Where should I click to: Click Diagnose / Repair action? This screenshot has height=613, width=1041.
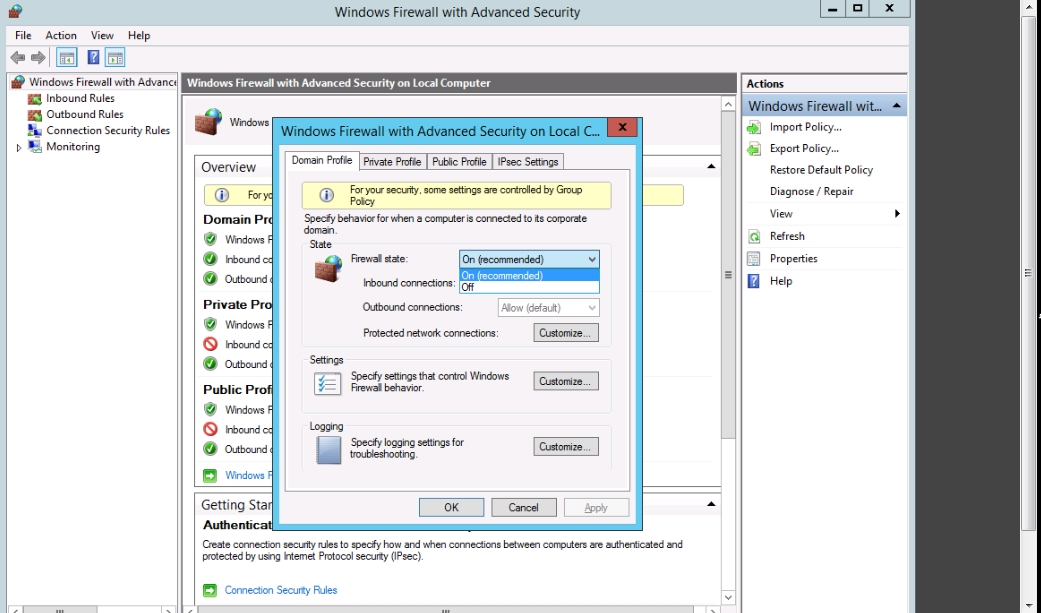pyautogui.click(x=811, y=191)
